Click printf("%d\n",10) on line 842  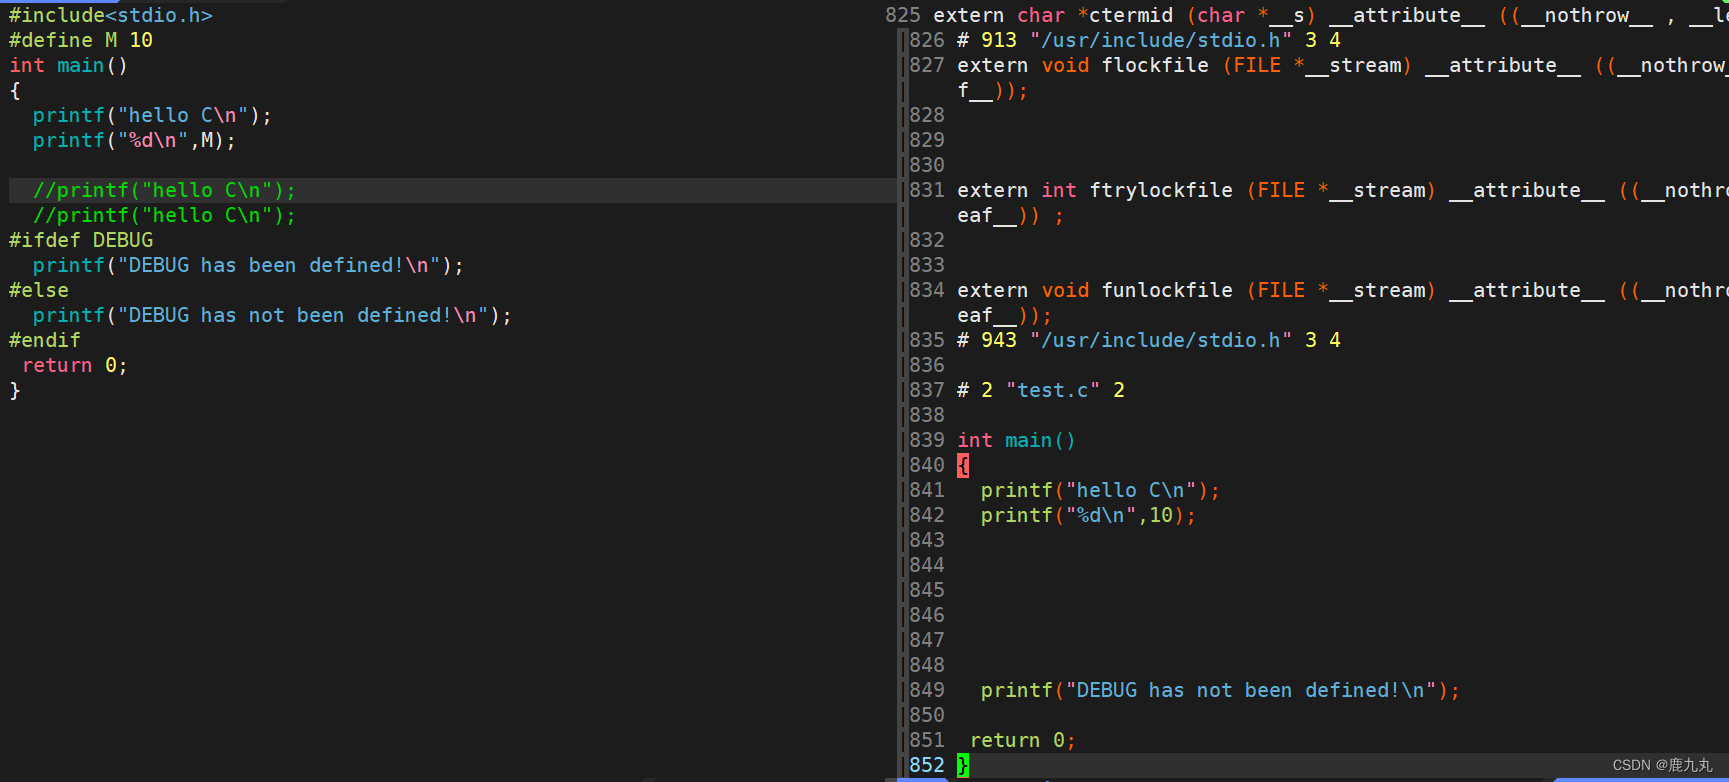[x=1089, y=515]
